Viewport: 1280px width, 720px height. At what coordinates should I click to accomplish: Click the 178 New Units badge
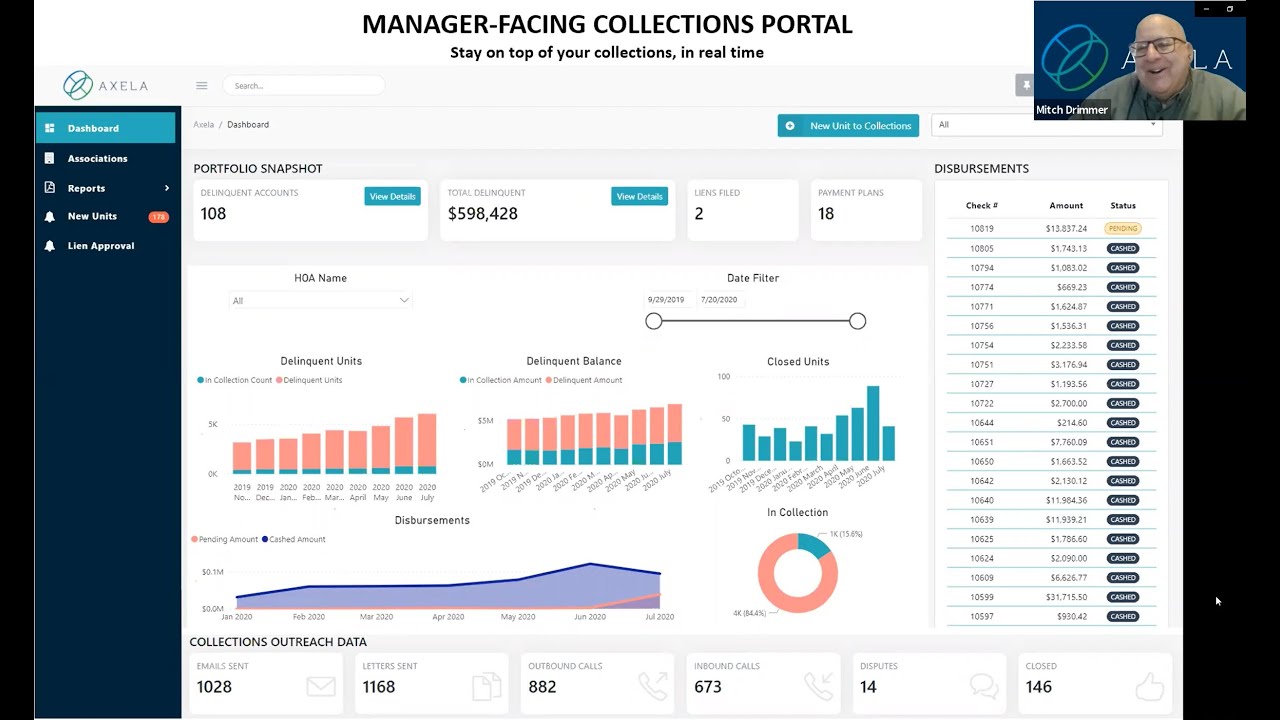[158, 217]
